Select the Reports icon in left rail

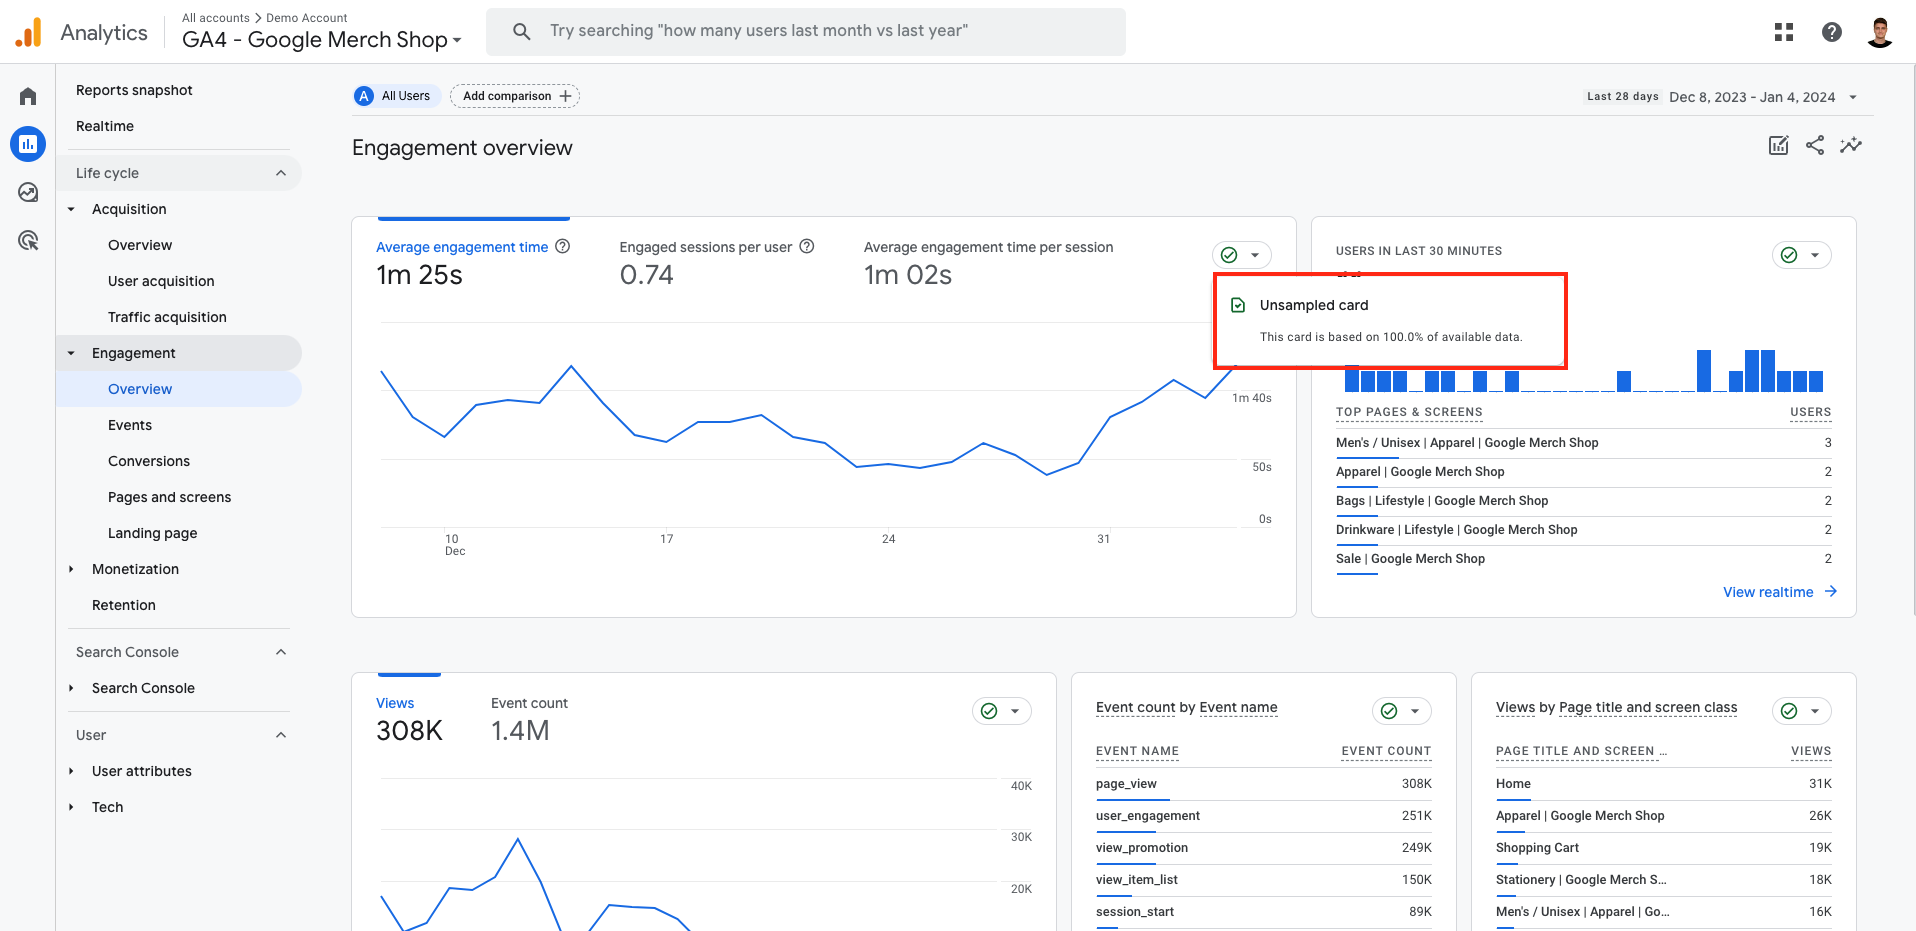[x=28, y=144]
